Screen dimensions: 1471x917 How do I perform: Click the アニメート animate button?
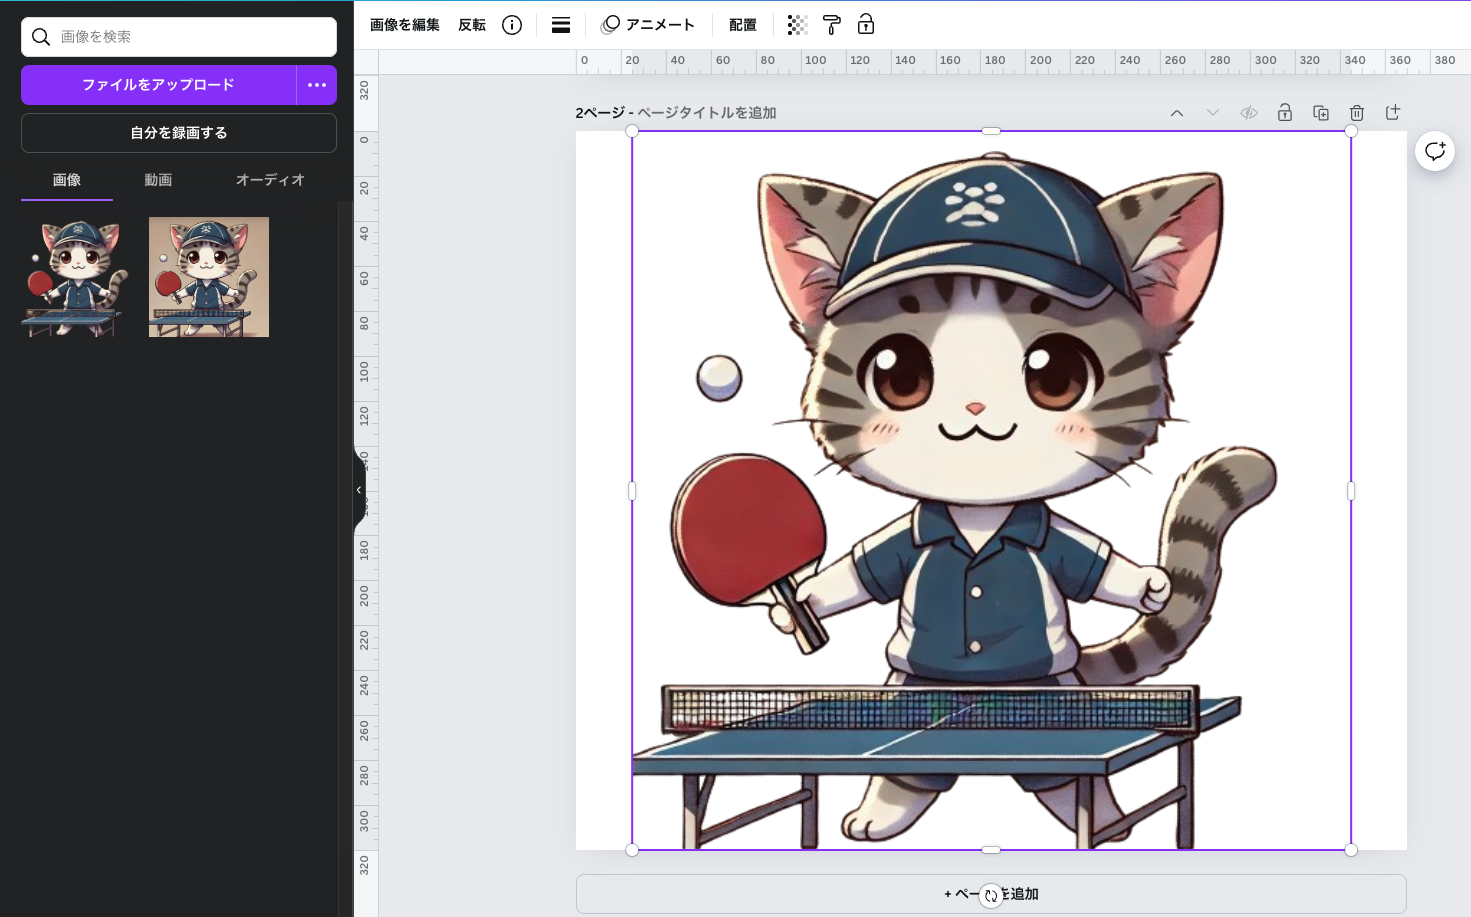(x=647, y=25)
